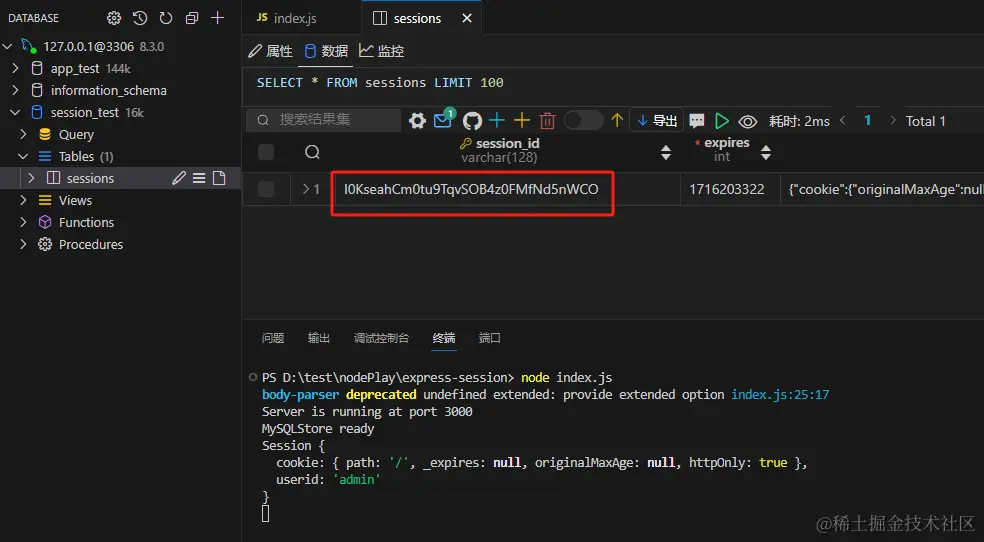Viewport: 984px width, 542px height.
Task: Click purple Functions cube icon
Action: (x=45, y=222)
